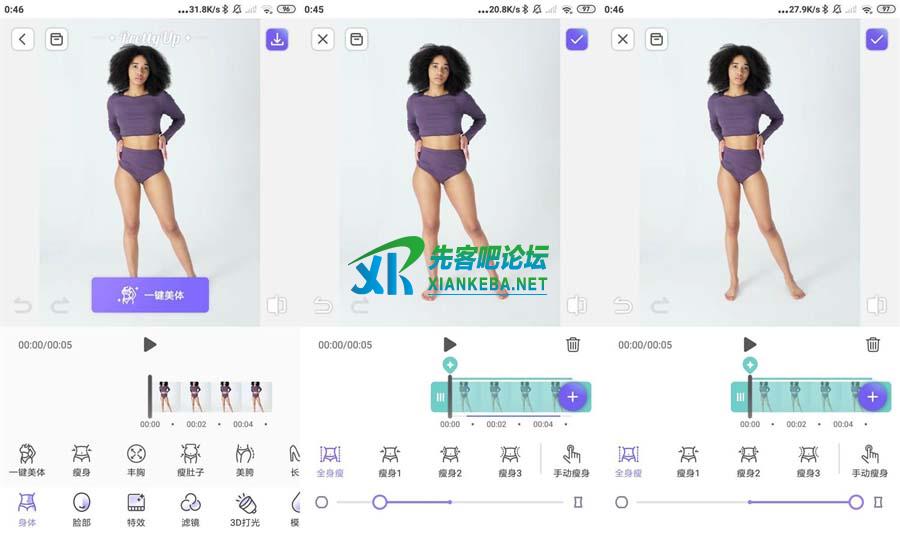Toggle before/after compare in the leftmost screen
The image size is (900, 533).
click(276, 305)
